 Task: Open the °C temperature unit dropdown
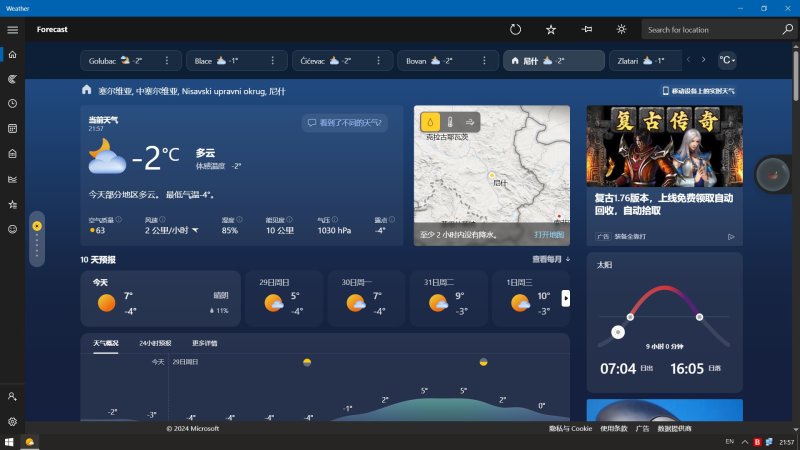[x=727, y=61]
